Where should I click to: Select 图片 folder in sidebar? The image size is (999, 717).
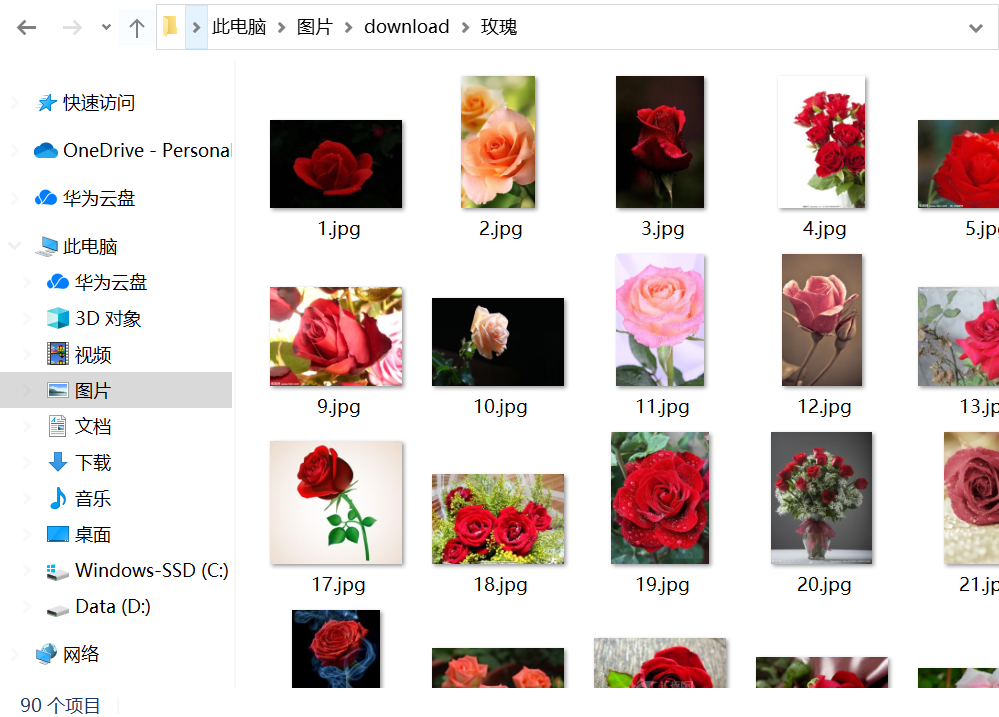click(x=116, y=390)
